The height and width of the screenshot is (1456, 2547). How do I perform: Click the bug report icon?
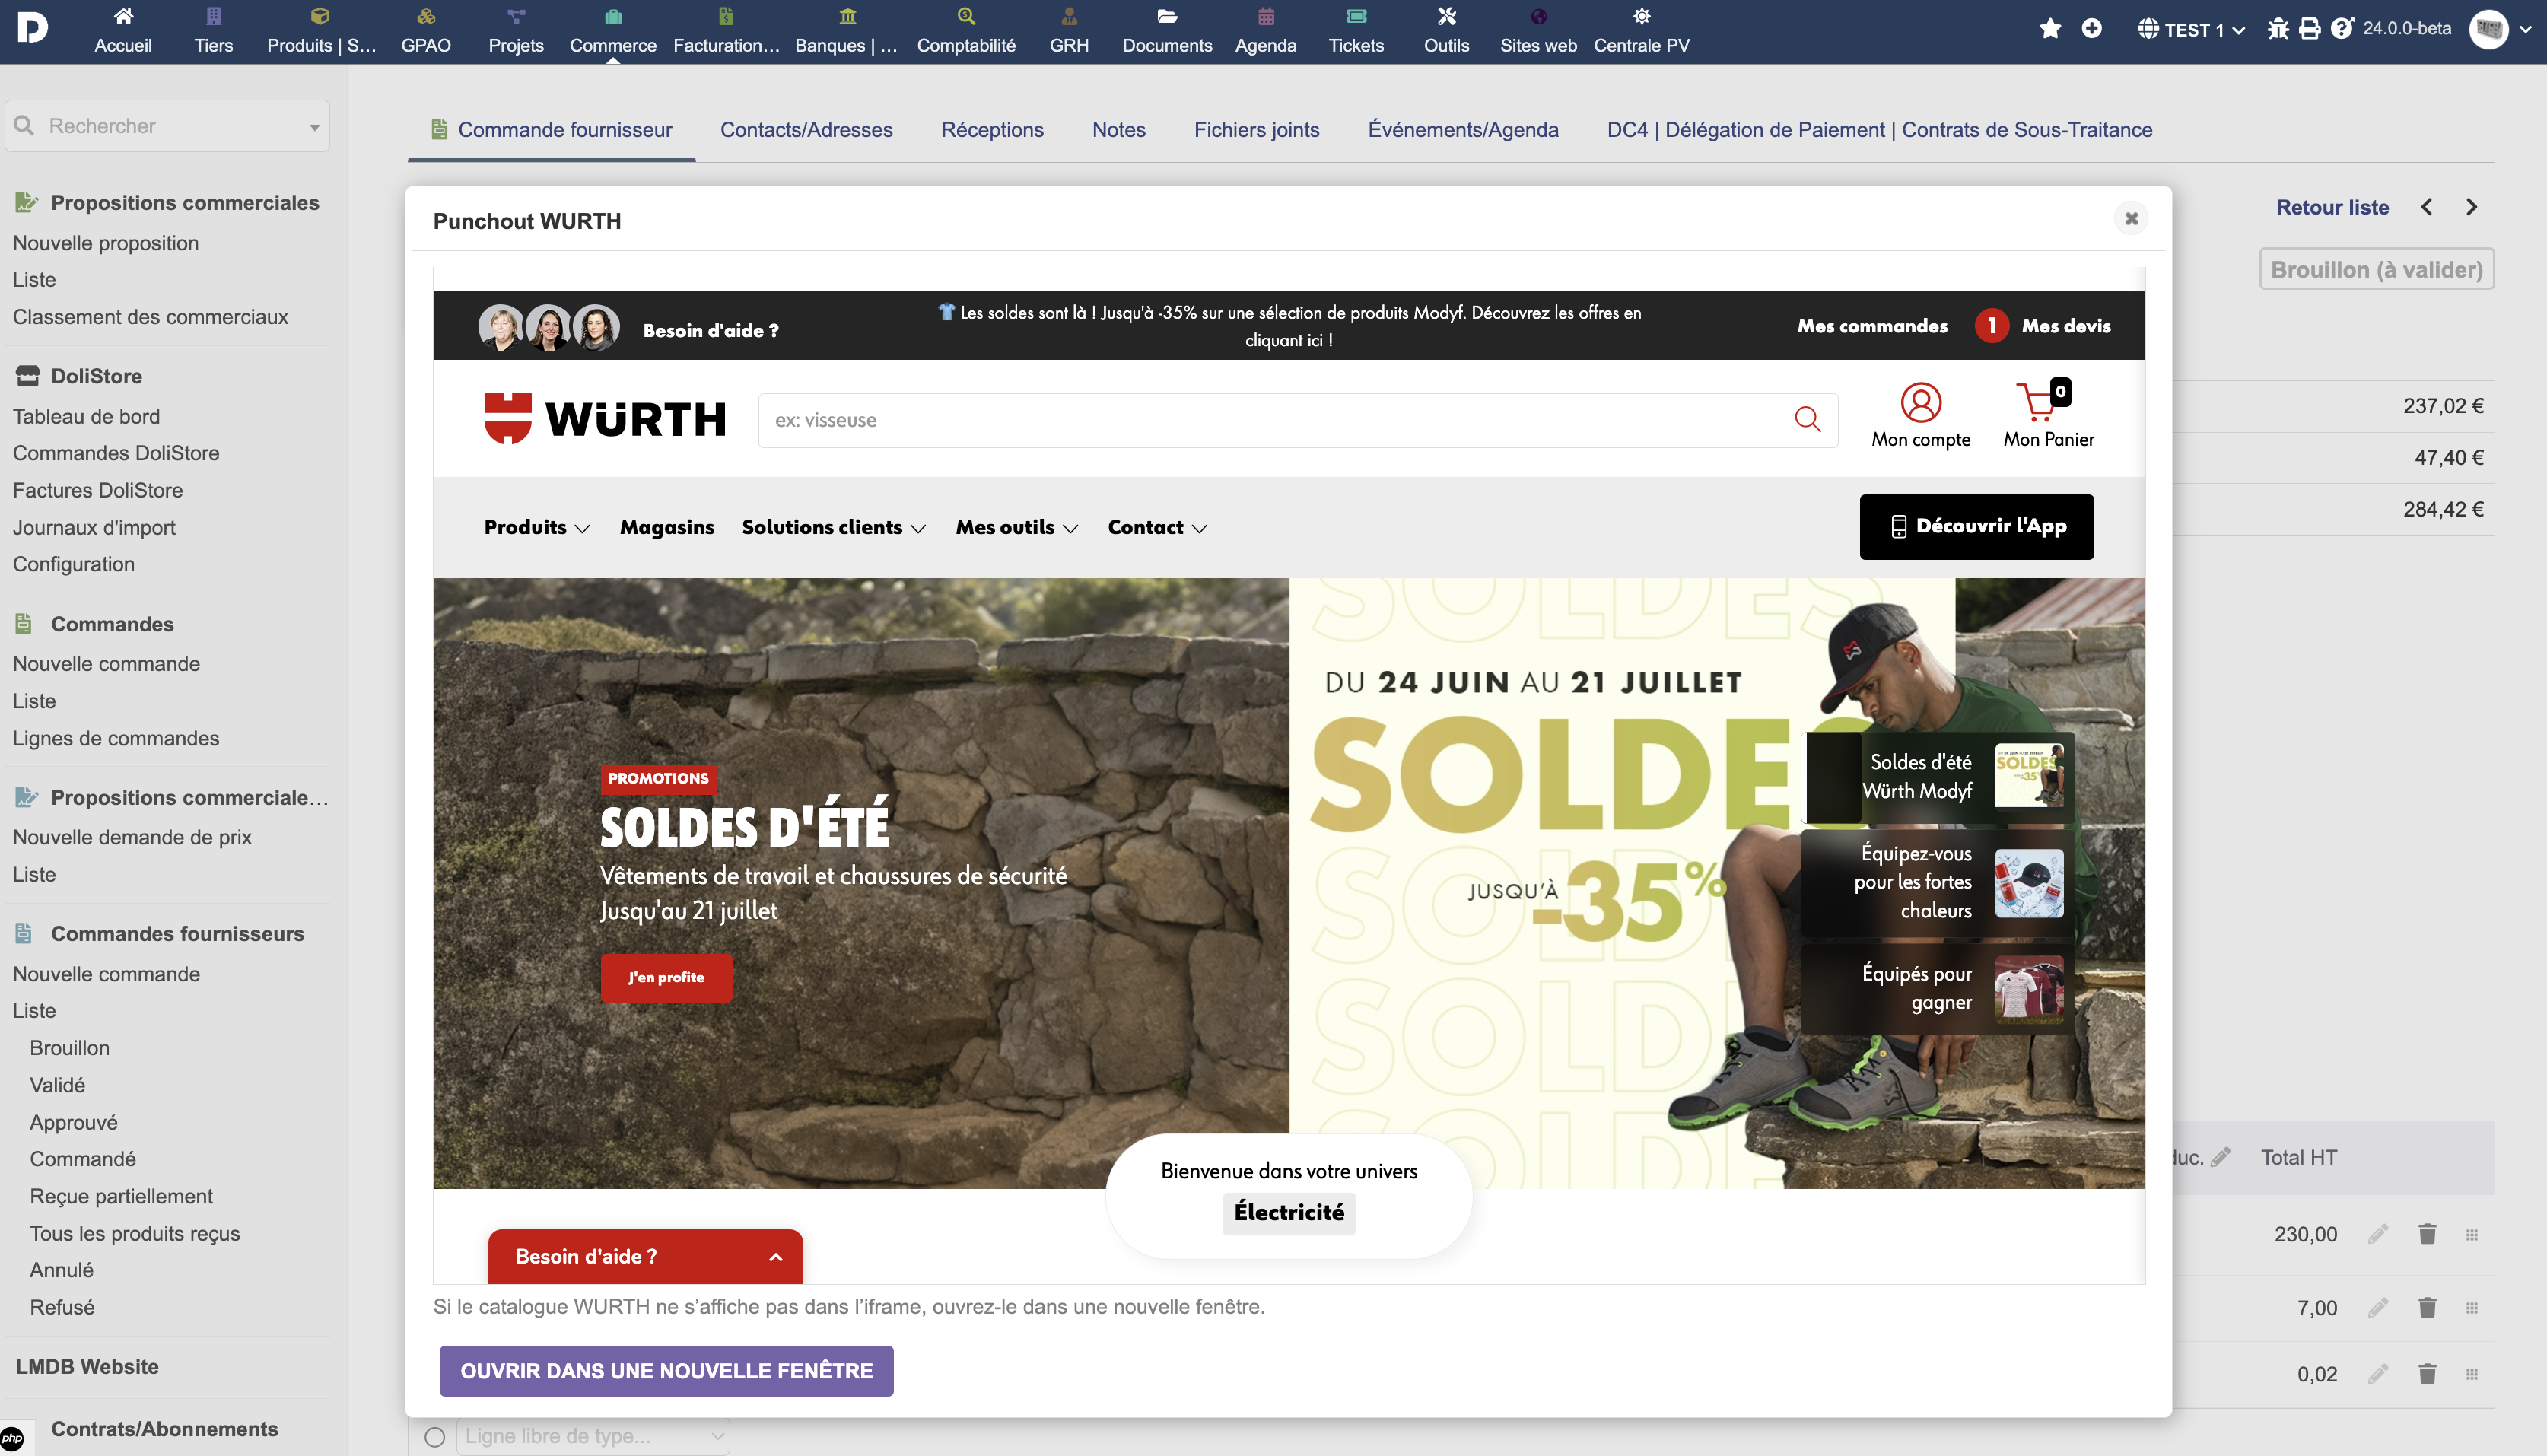pos(2278,28)
